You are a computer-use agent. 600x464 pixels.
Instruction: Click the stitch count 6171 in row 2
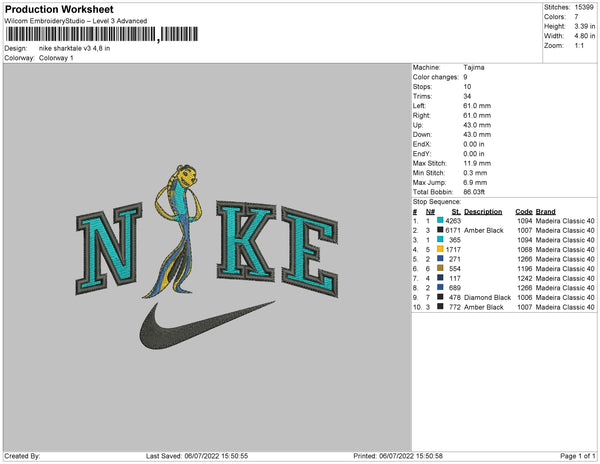tap(453, 230)
